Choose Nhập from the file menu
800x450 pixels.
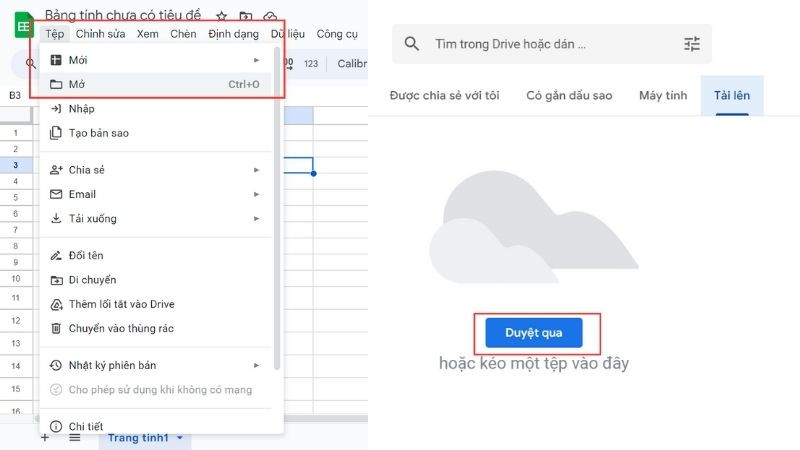(156, 109)
